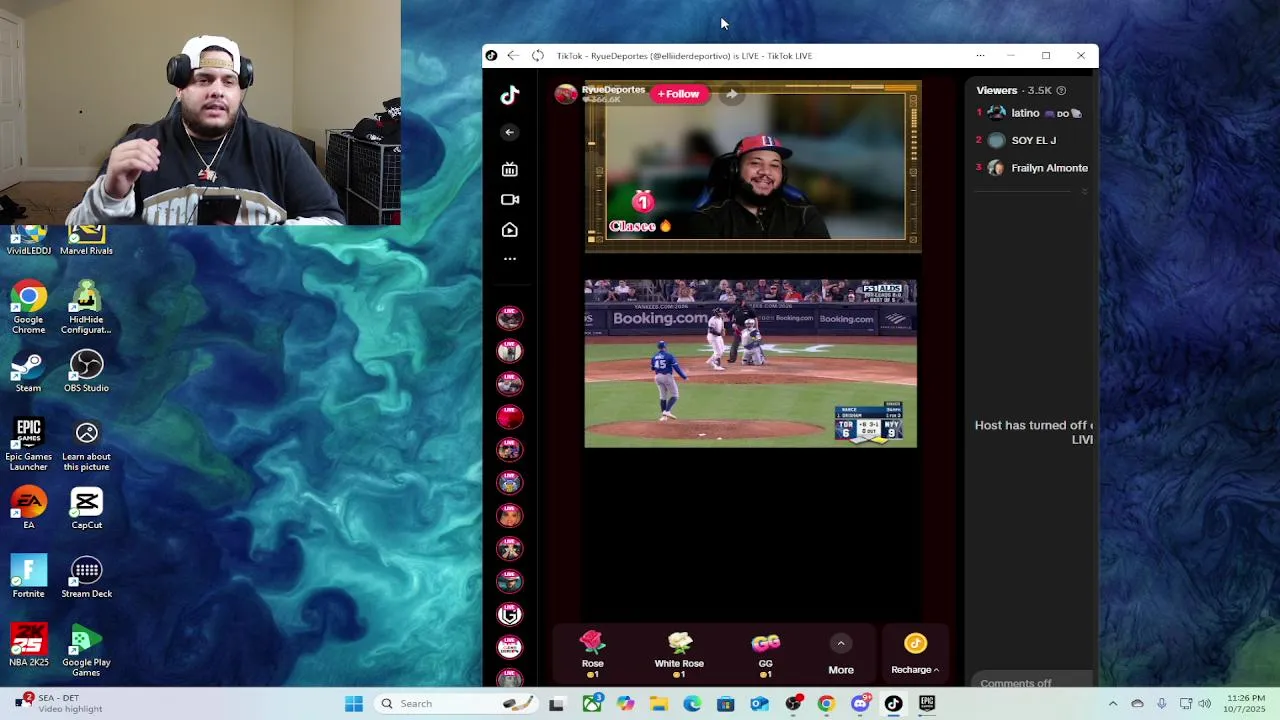The height and width of the screenshot is (720, 1280).
Task: Click the Clasee number one rank badge
Action: tap(642, 203)
